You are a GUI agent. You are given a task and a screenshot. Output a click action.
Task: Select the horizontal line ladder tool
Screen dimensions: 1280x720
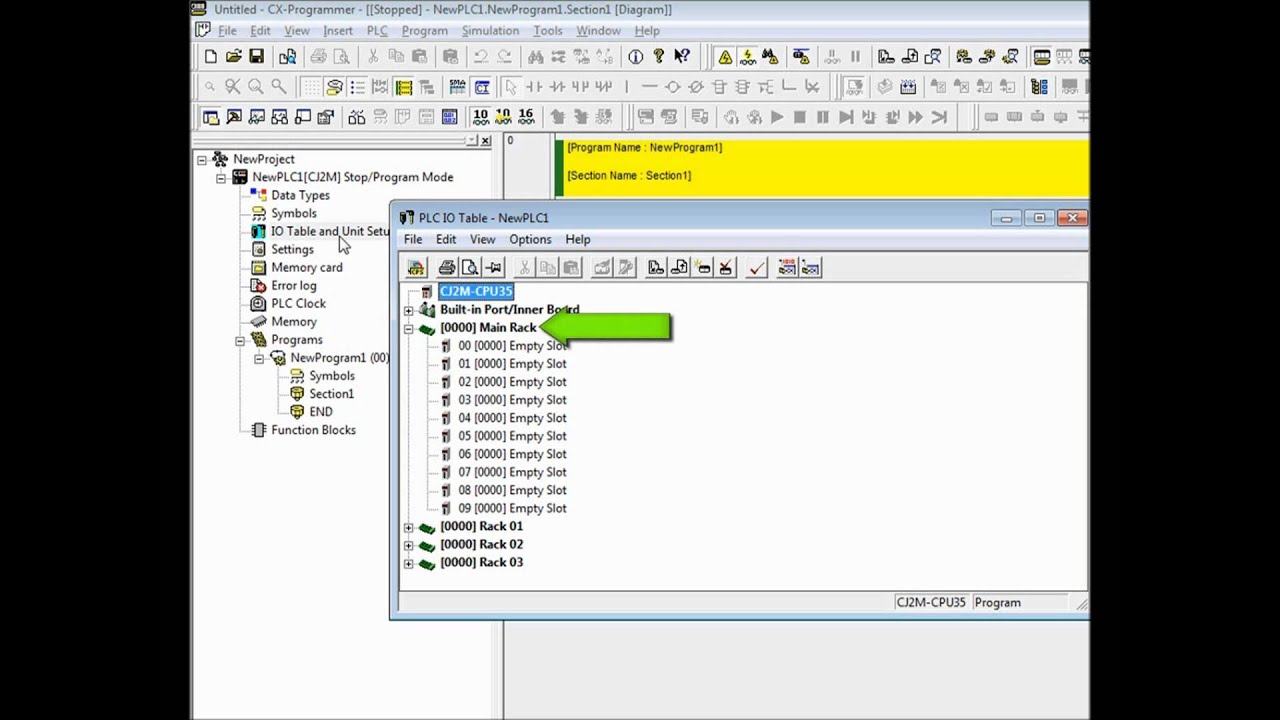pos(650,87)
